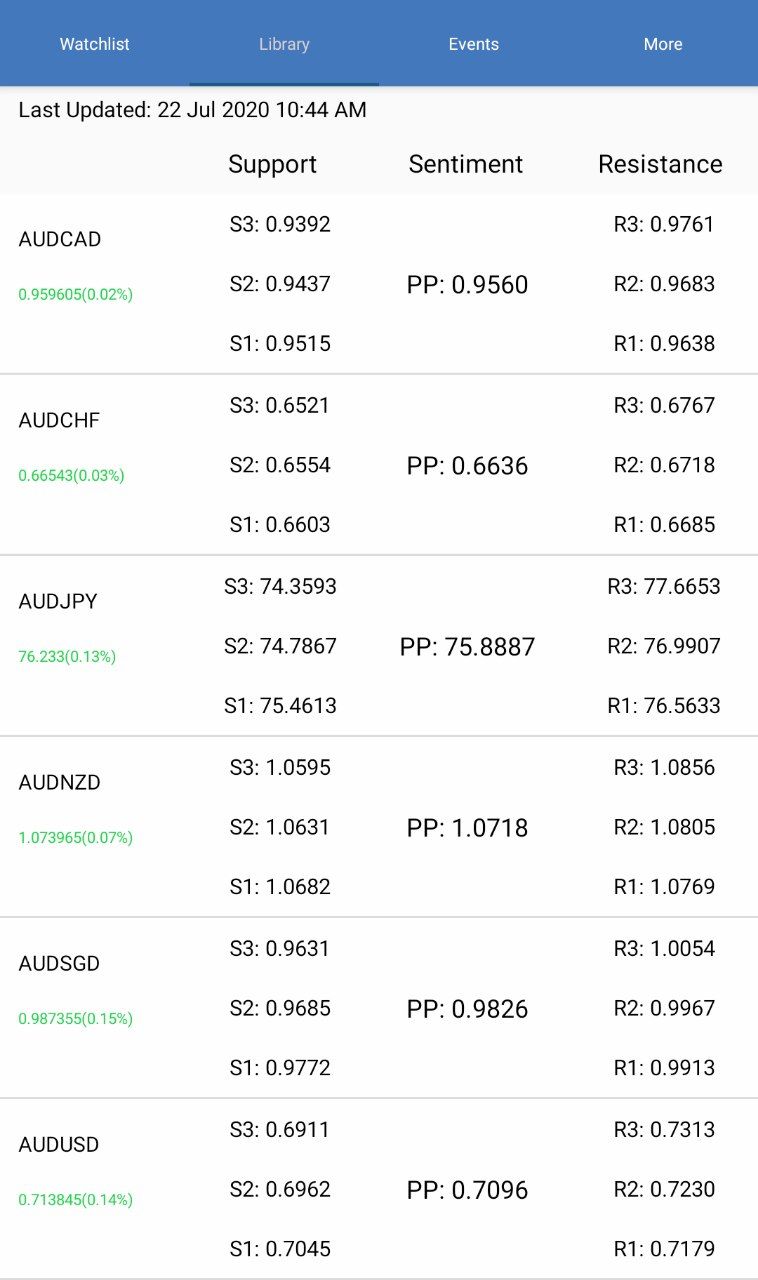
Task: Open the Library tab
Action: [284, 44]
